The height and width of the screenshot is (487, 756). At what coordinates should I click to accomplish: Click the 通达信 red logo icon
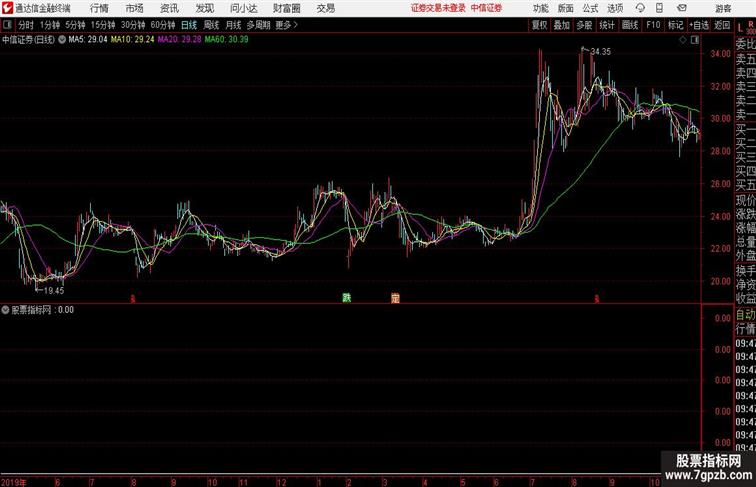coord(7,8)
